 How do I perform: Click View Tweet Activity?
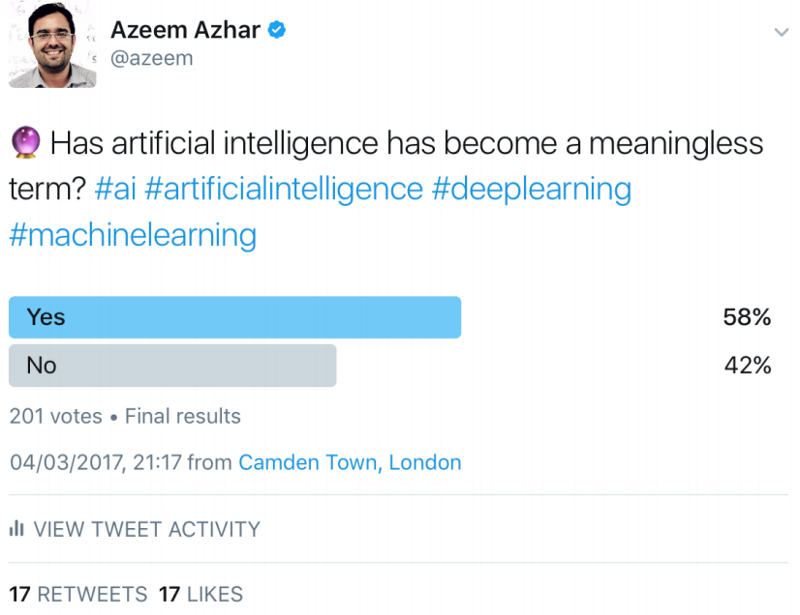pyautogui.click(x=146, y=529)
